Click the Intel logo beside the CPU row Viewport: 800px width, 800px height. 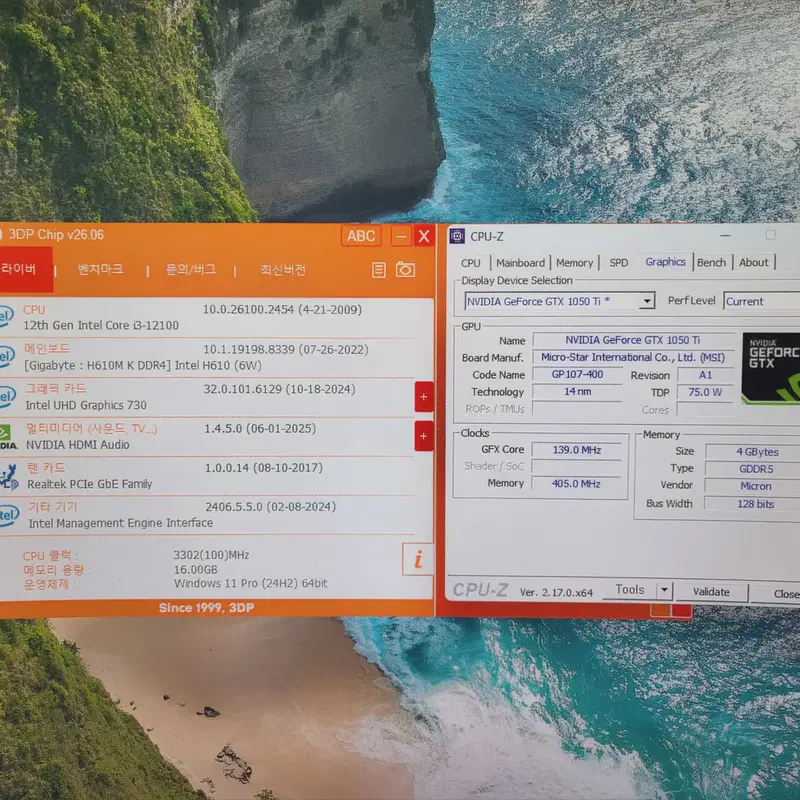pos(6,317)
